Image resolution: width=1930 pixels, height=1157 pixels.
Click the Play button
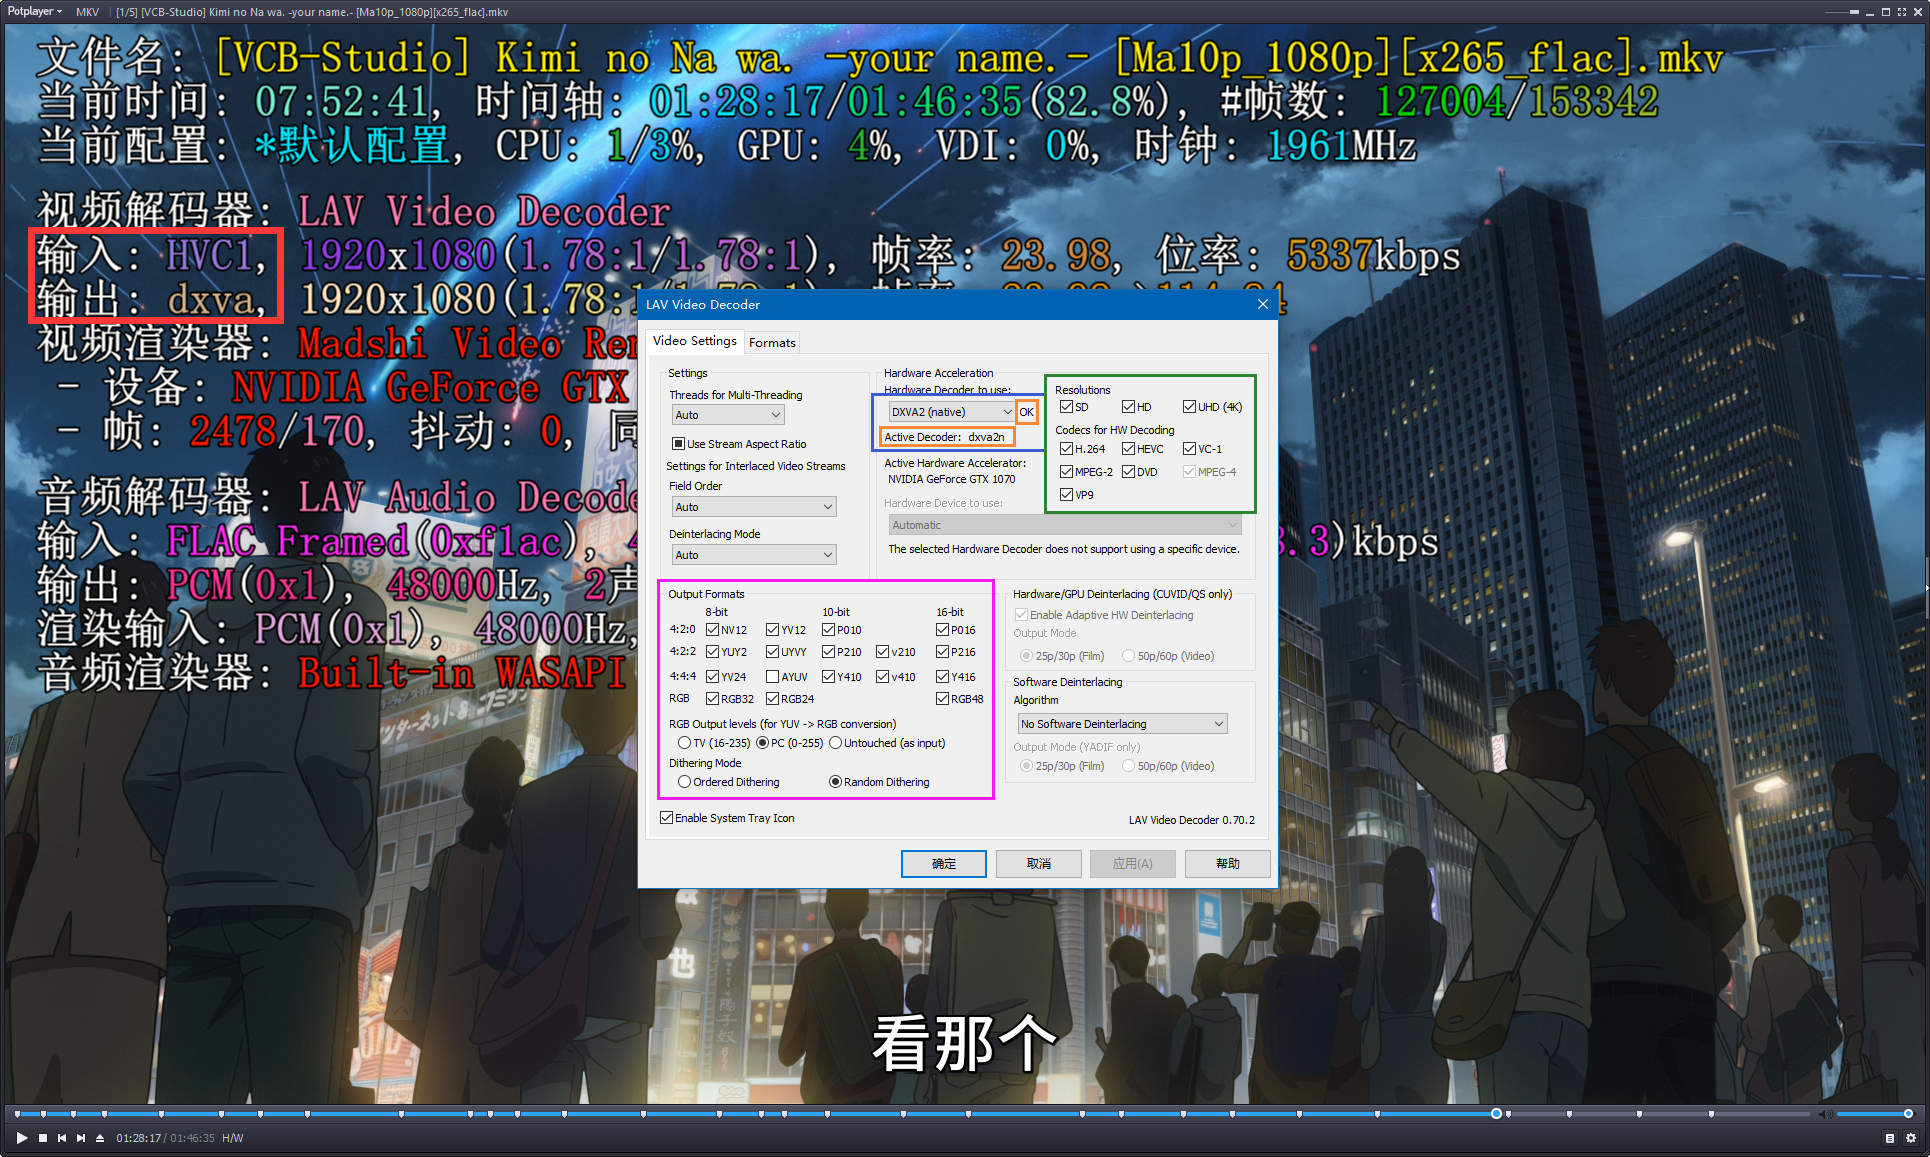coord(20,1137)
